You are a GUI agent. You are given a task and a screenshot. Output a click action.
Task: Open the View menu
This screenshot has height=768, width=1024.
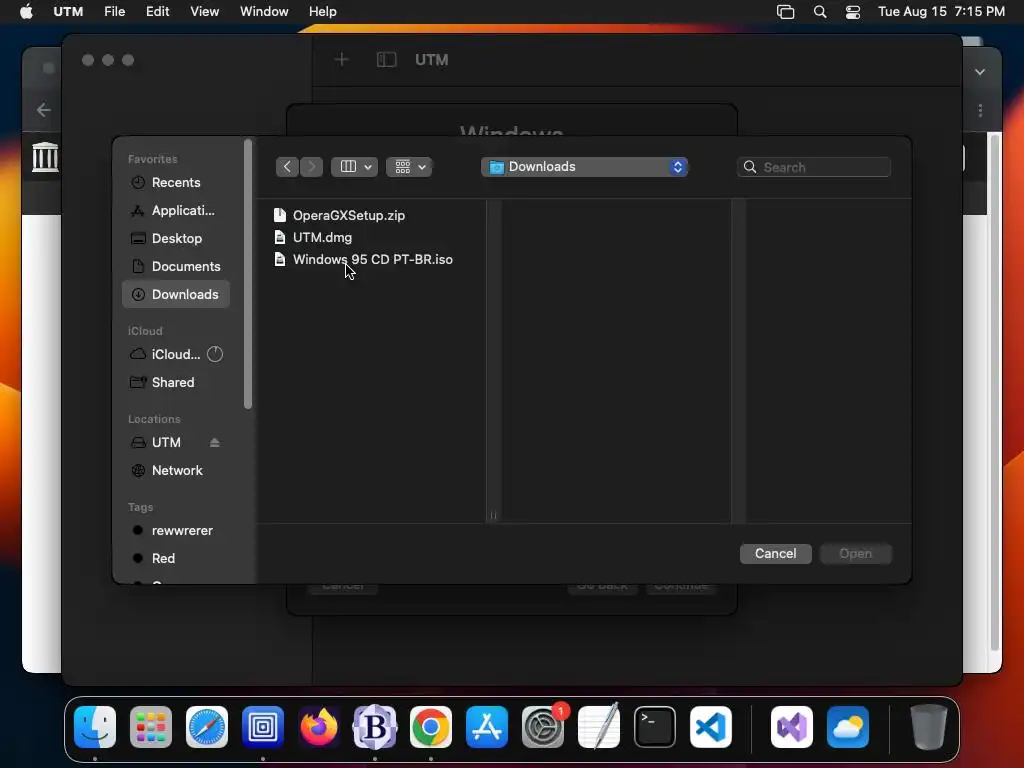tap(204, 12)
